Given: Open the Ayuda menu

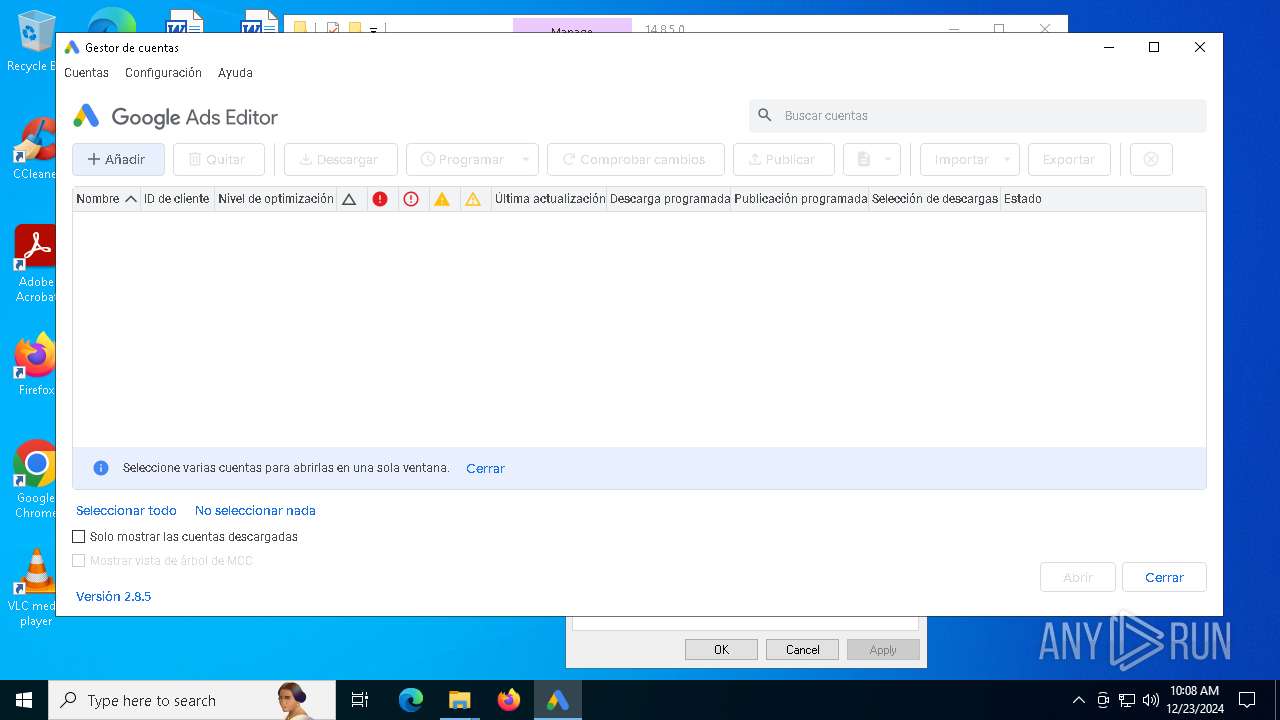Looking at the screenshot, I should tap(235, 73).
